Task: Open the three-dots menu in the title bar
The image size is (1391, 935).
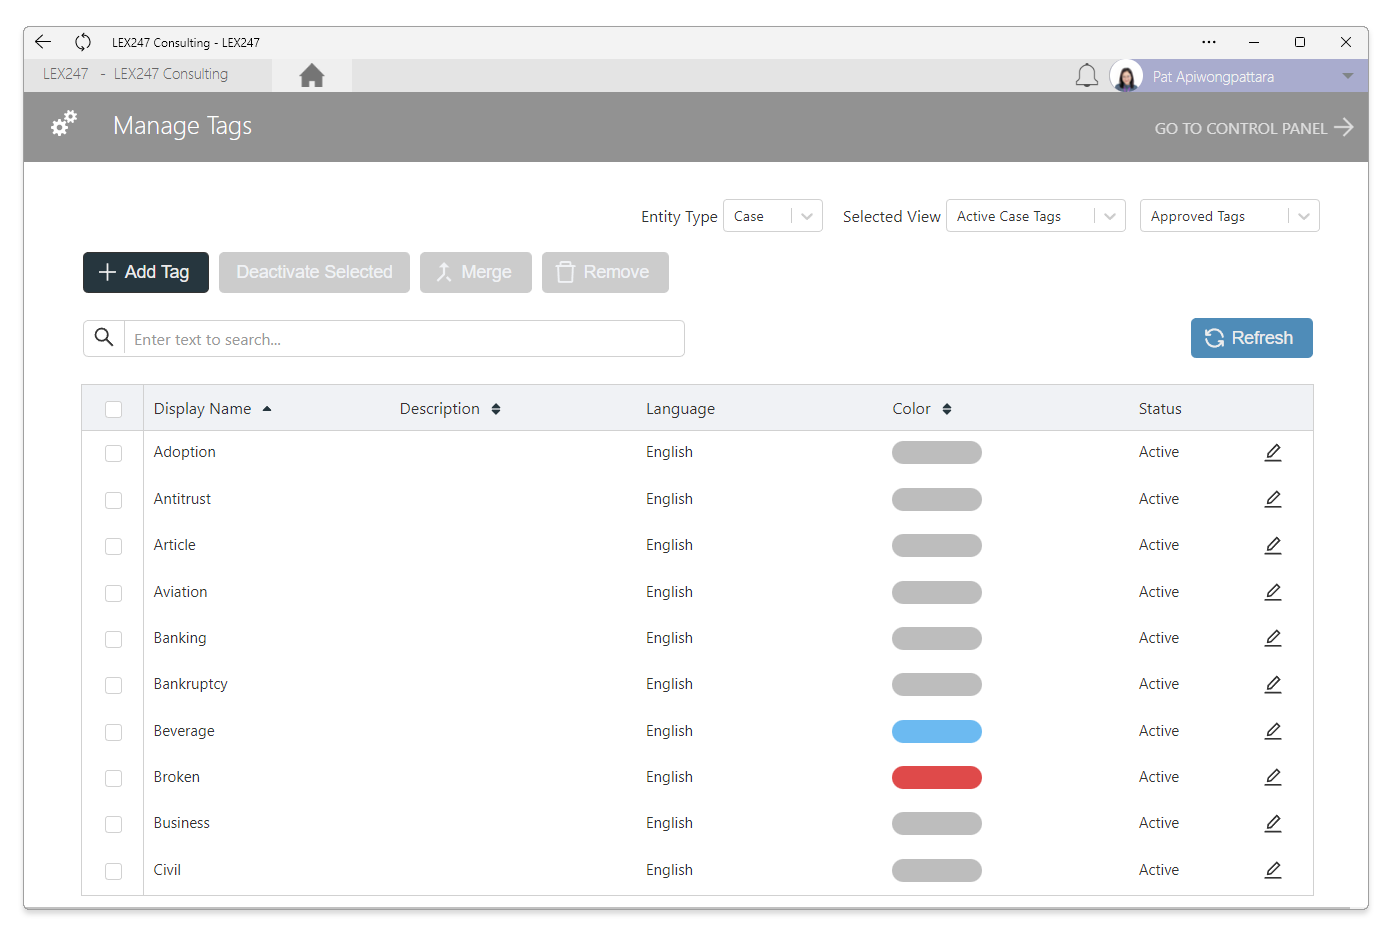Action: point(1208,42)
